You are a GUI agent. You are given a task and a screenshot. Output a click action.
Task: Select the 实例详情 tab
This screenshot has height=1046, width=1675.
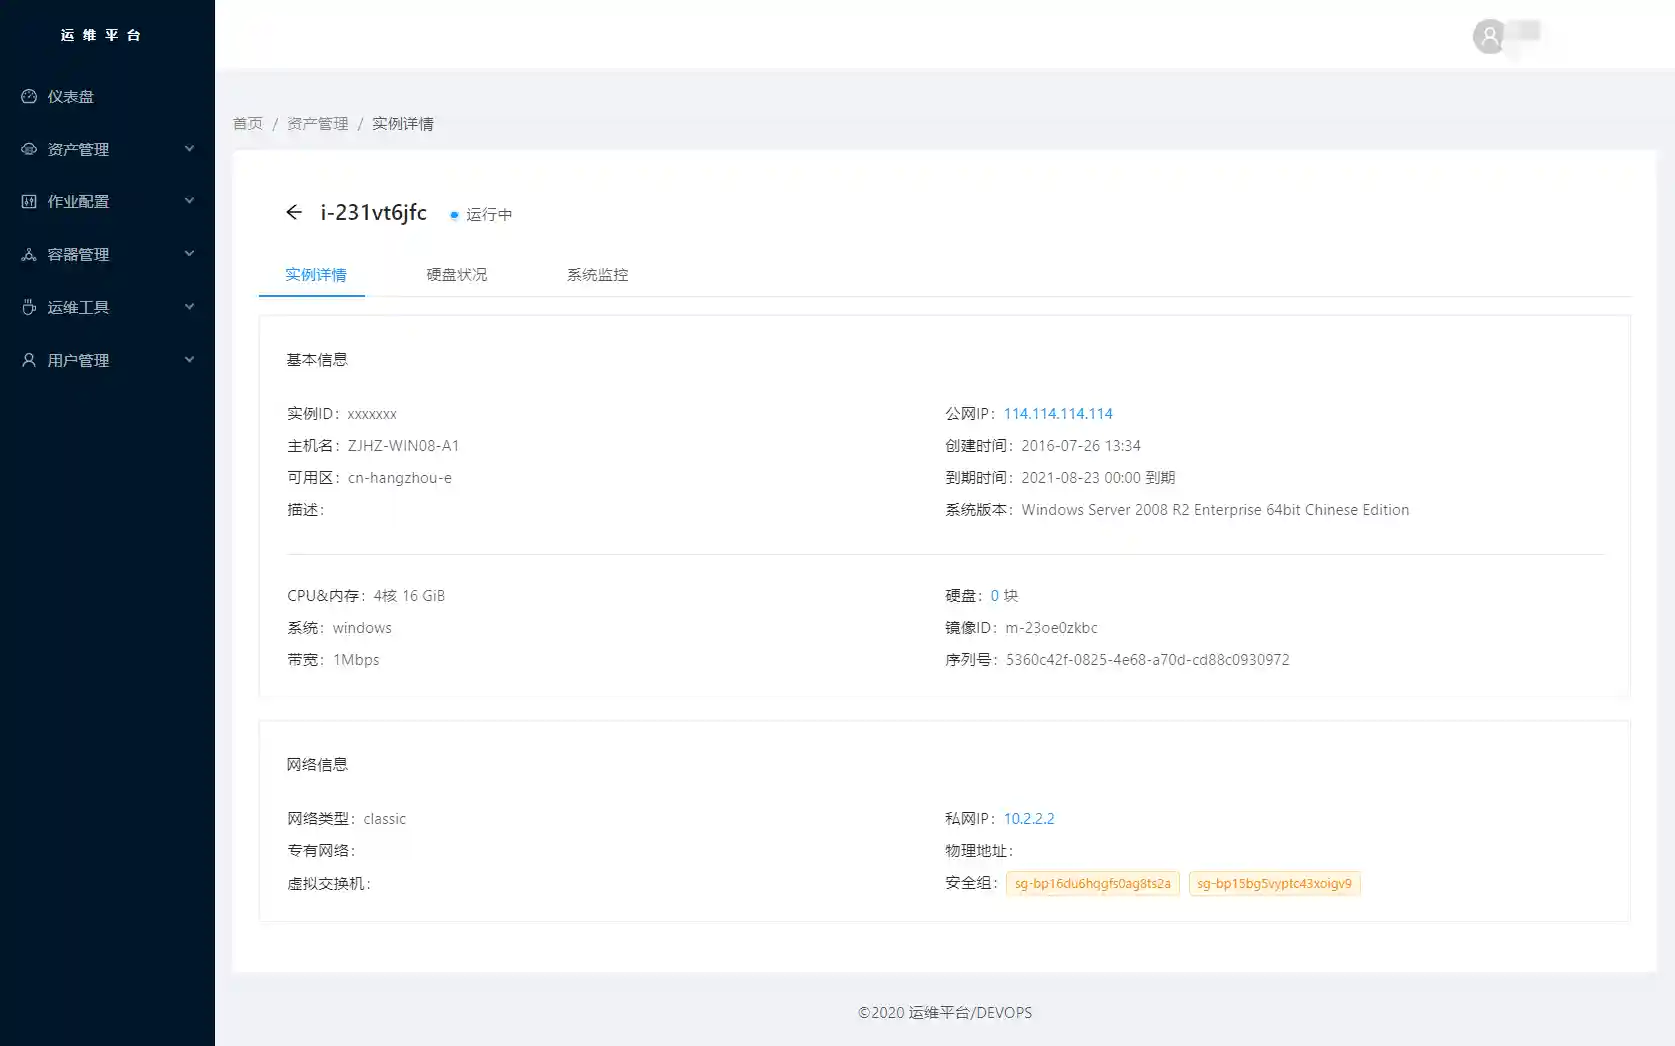tap(315, 275)
